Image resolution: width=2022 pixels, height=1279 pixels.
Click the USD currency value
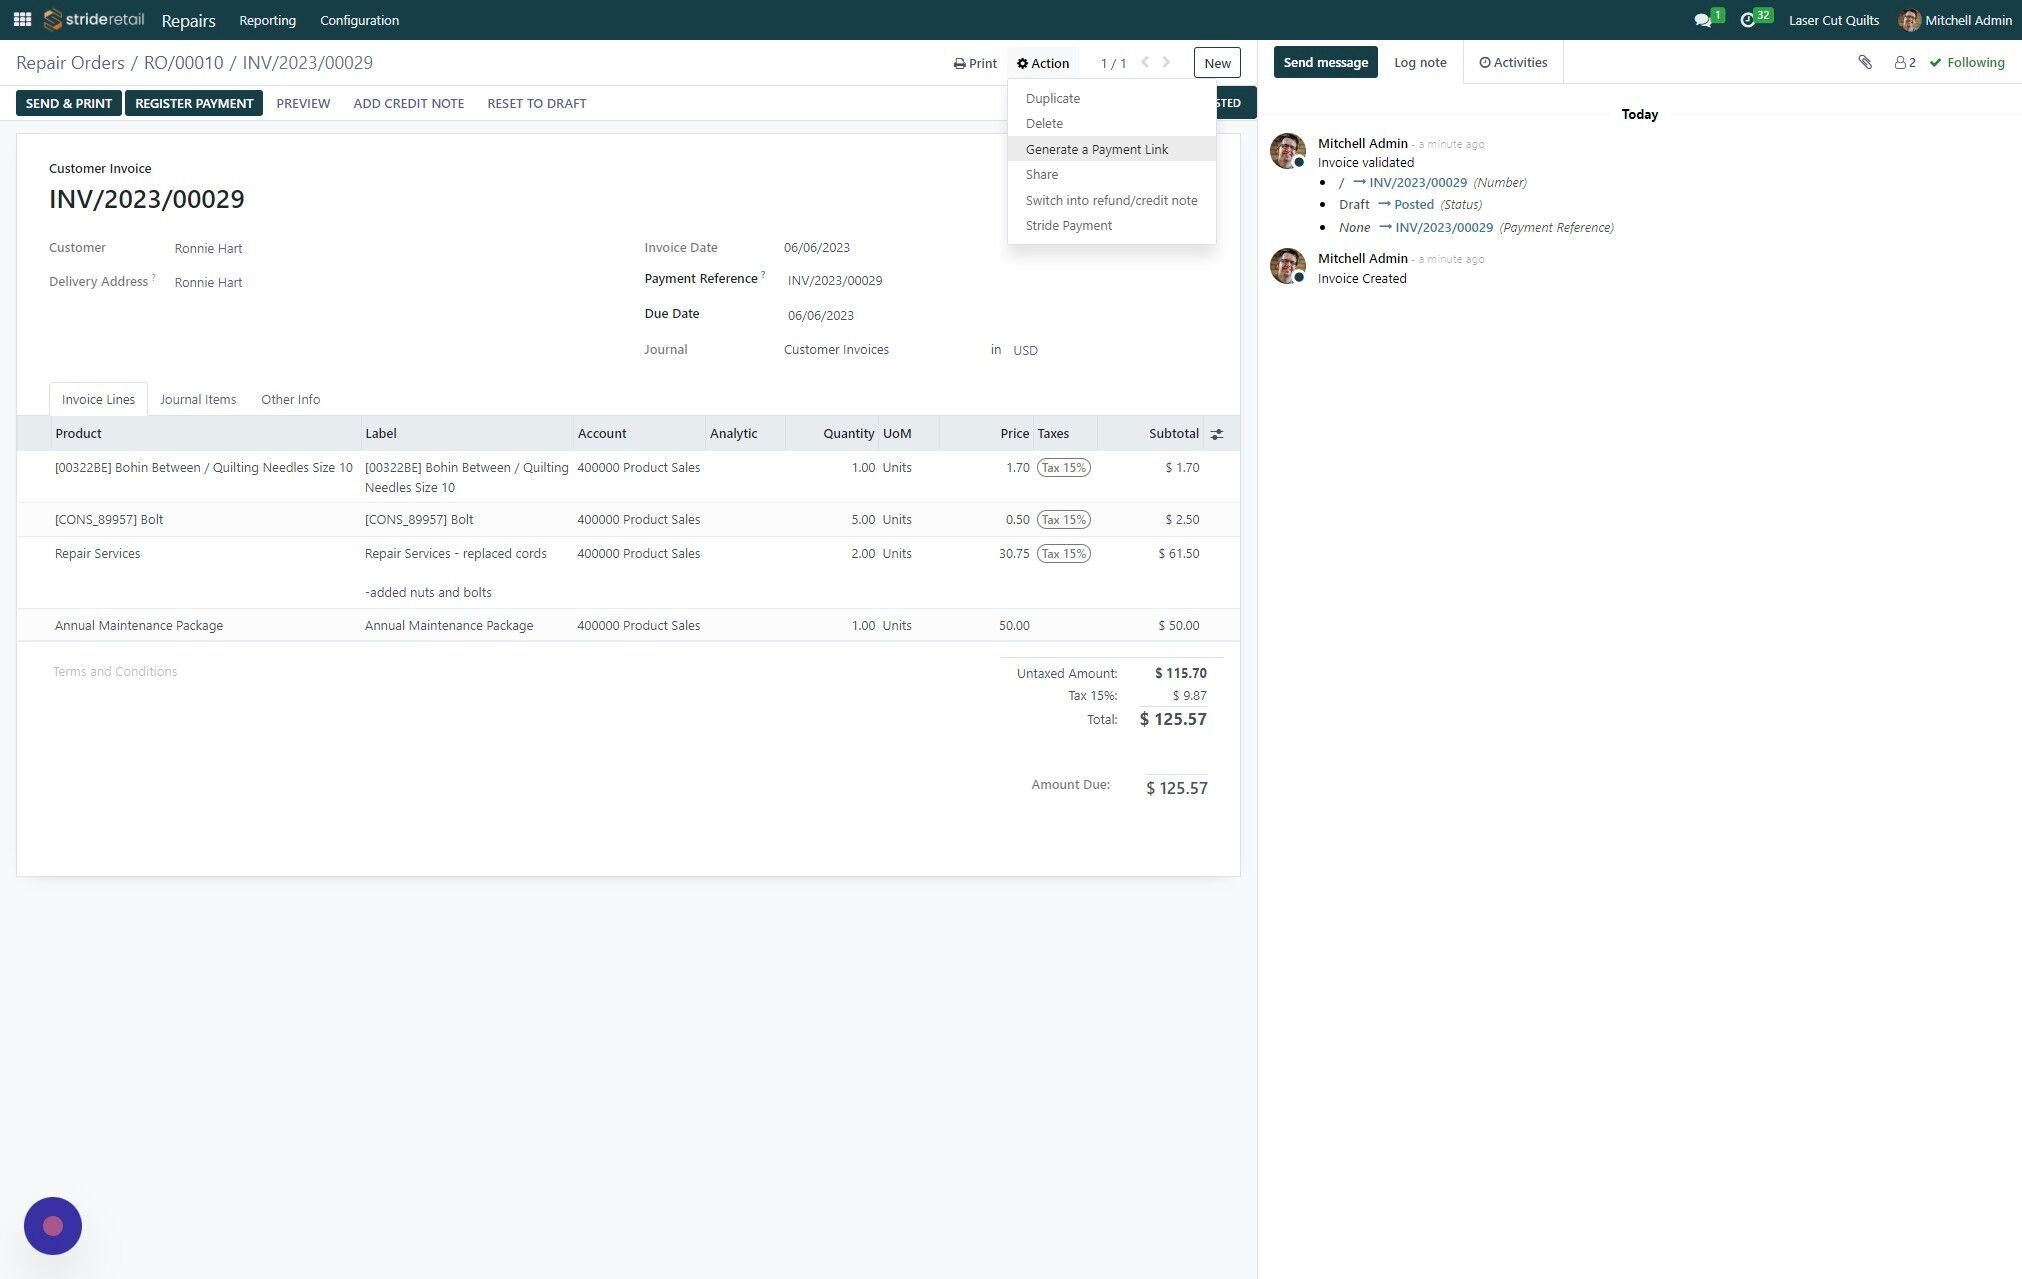(x=1025, y=350)
